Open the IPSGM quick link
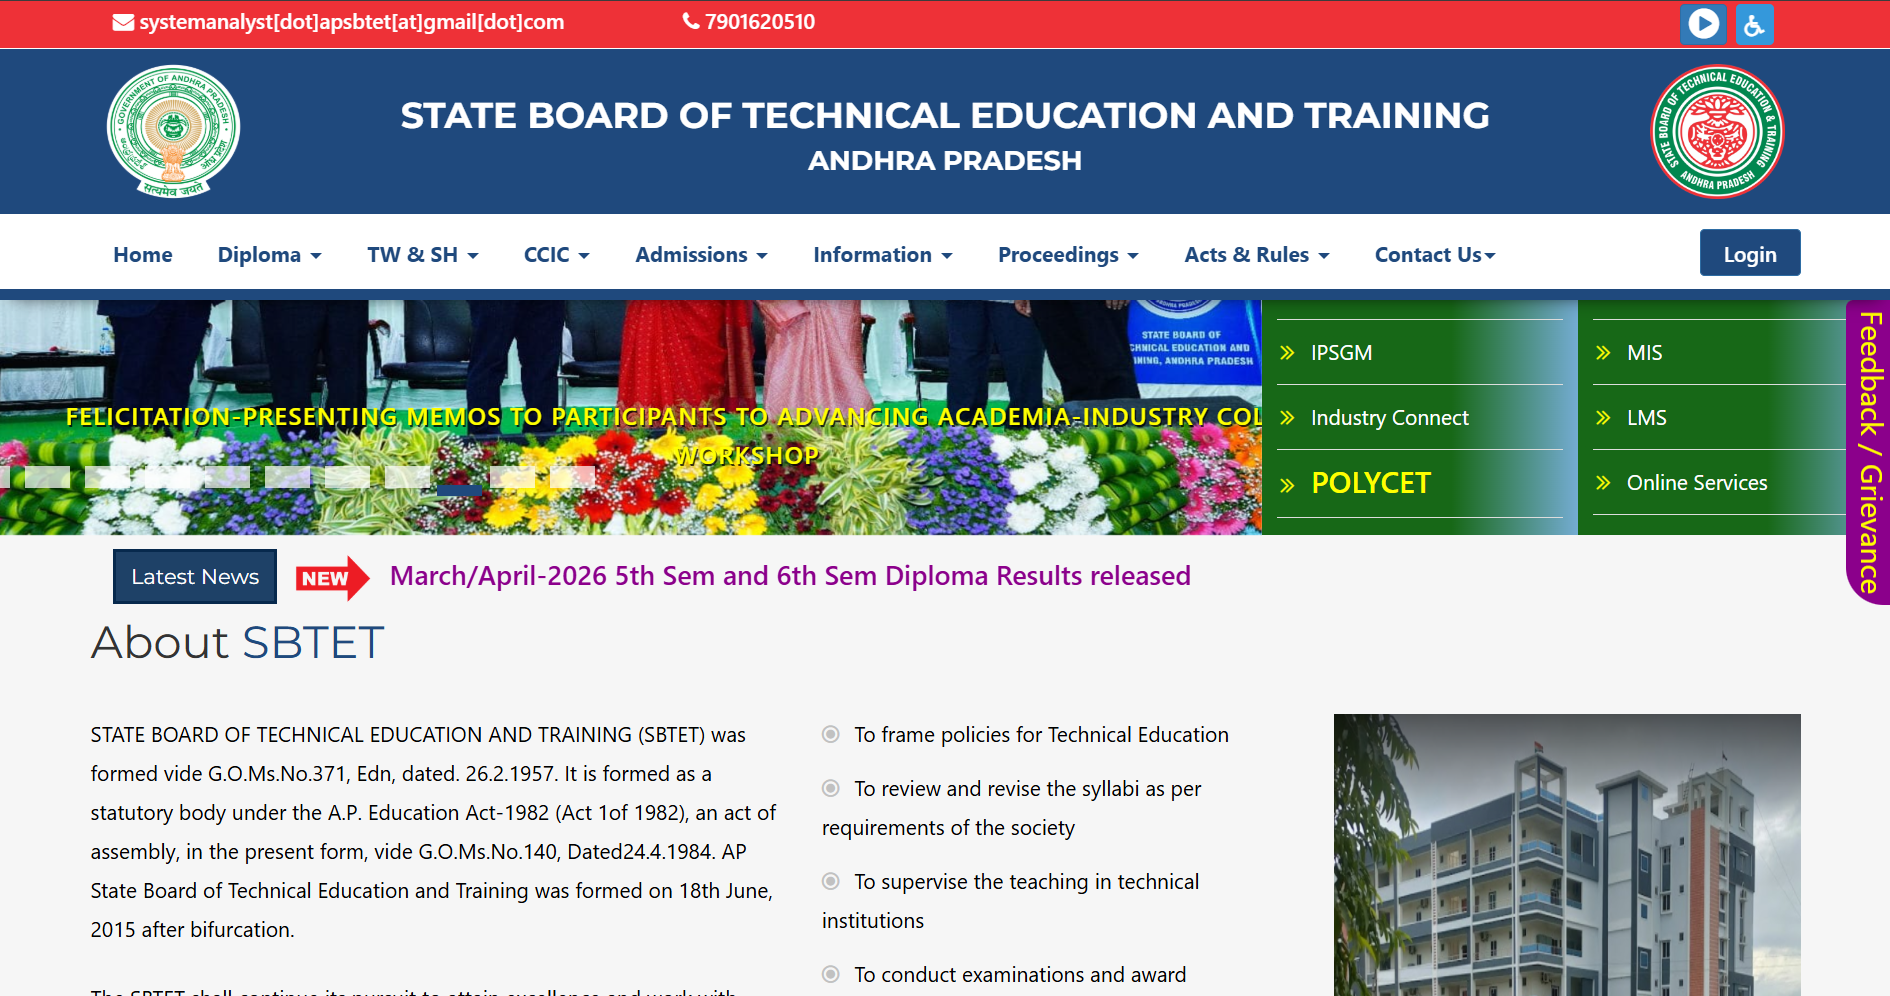1890x996 pixels. coord(1341,353)
